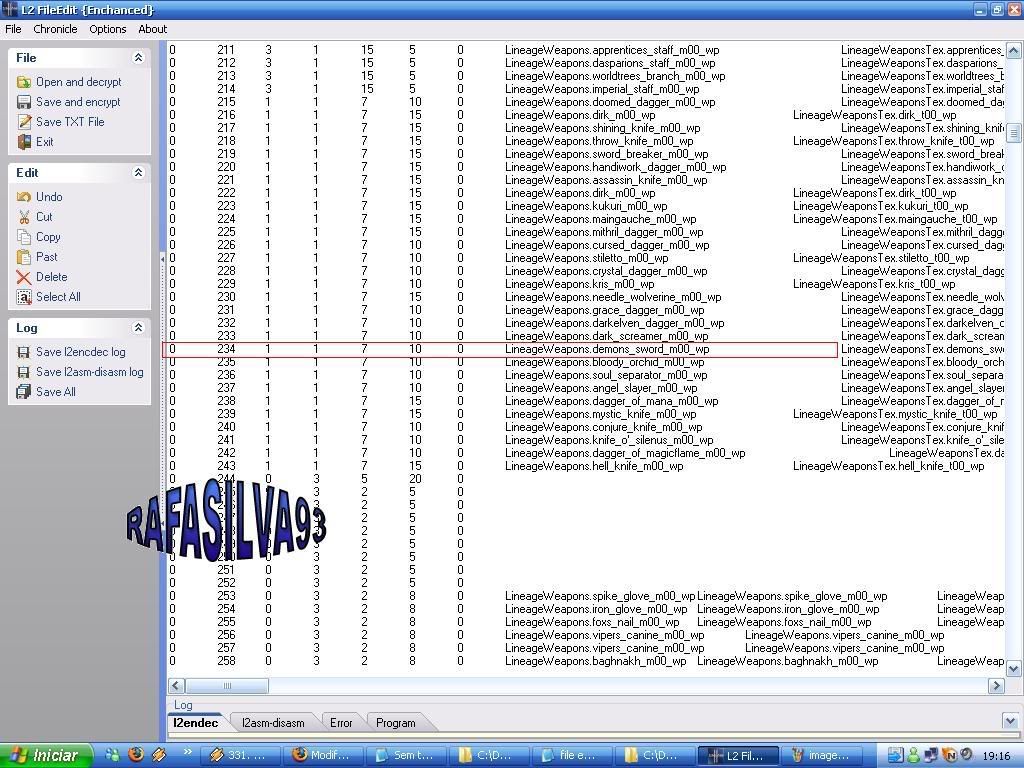Click the Save TXT File pencil icon
The height and width of the screenshot is (768, 1024).
(24, 122)
